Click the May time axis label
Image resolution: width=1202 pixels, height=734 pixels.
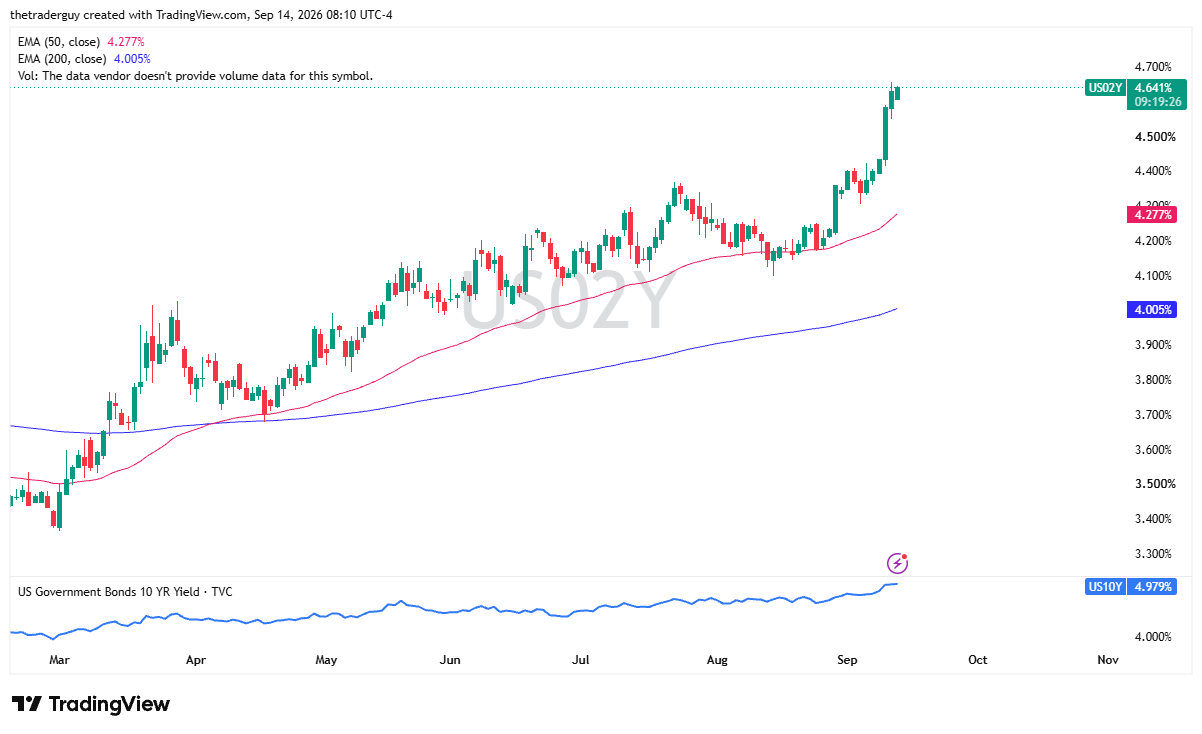point(327,660)
